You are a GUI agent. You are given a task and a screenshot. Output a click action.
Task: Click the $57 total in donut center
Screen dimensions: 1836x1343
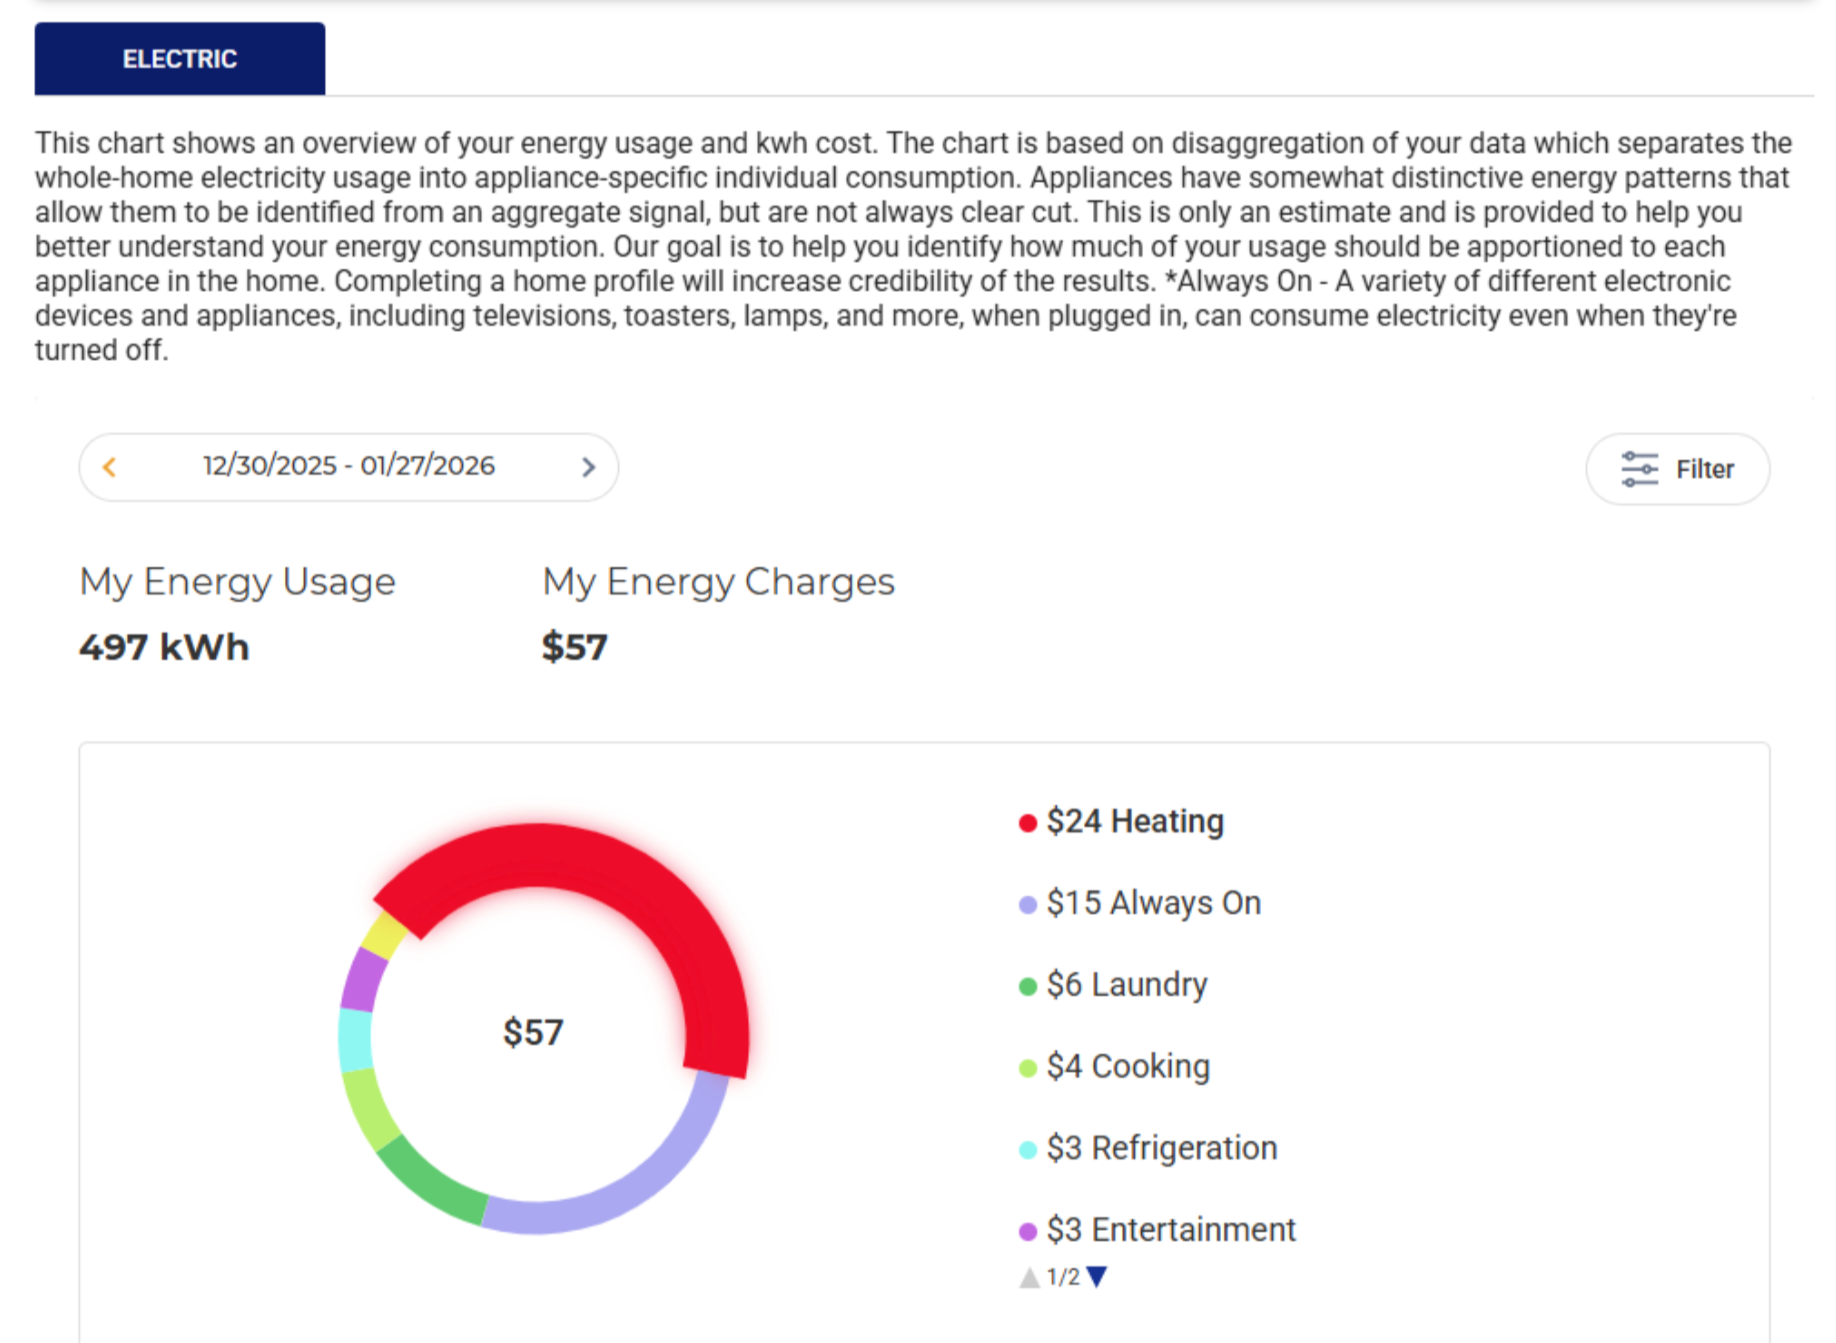[533, 1032]
